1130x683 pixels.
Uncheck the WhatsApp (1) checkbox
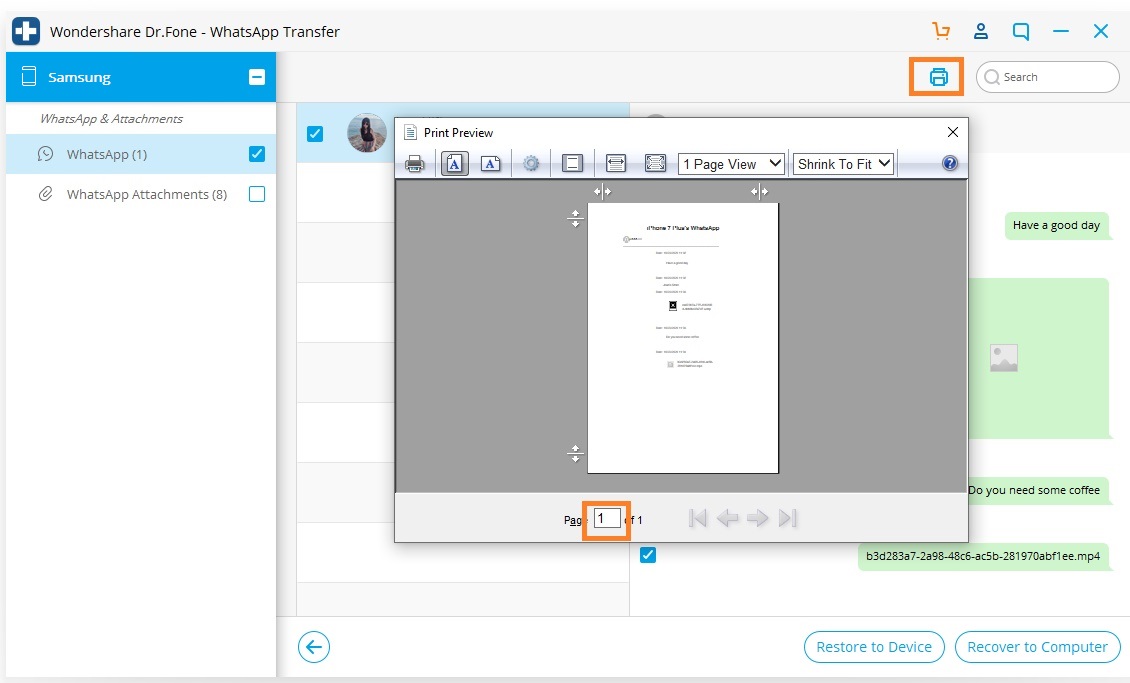pyautogui.click(x=257, y=153)
